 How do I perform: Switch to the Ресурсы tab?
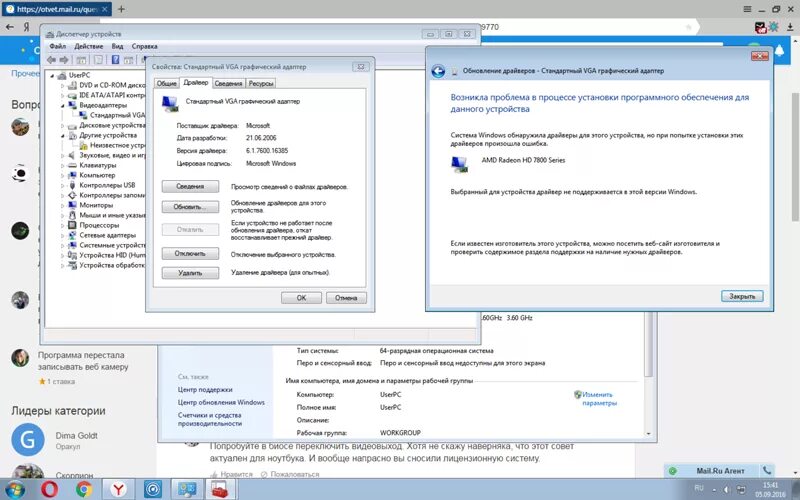point(261,83)
